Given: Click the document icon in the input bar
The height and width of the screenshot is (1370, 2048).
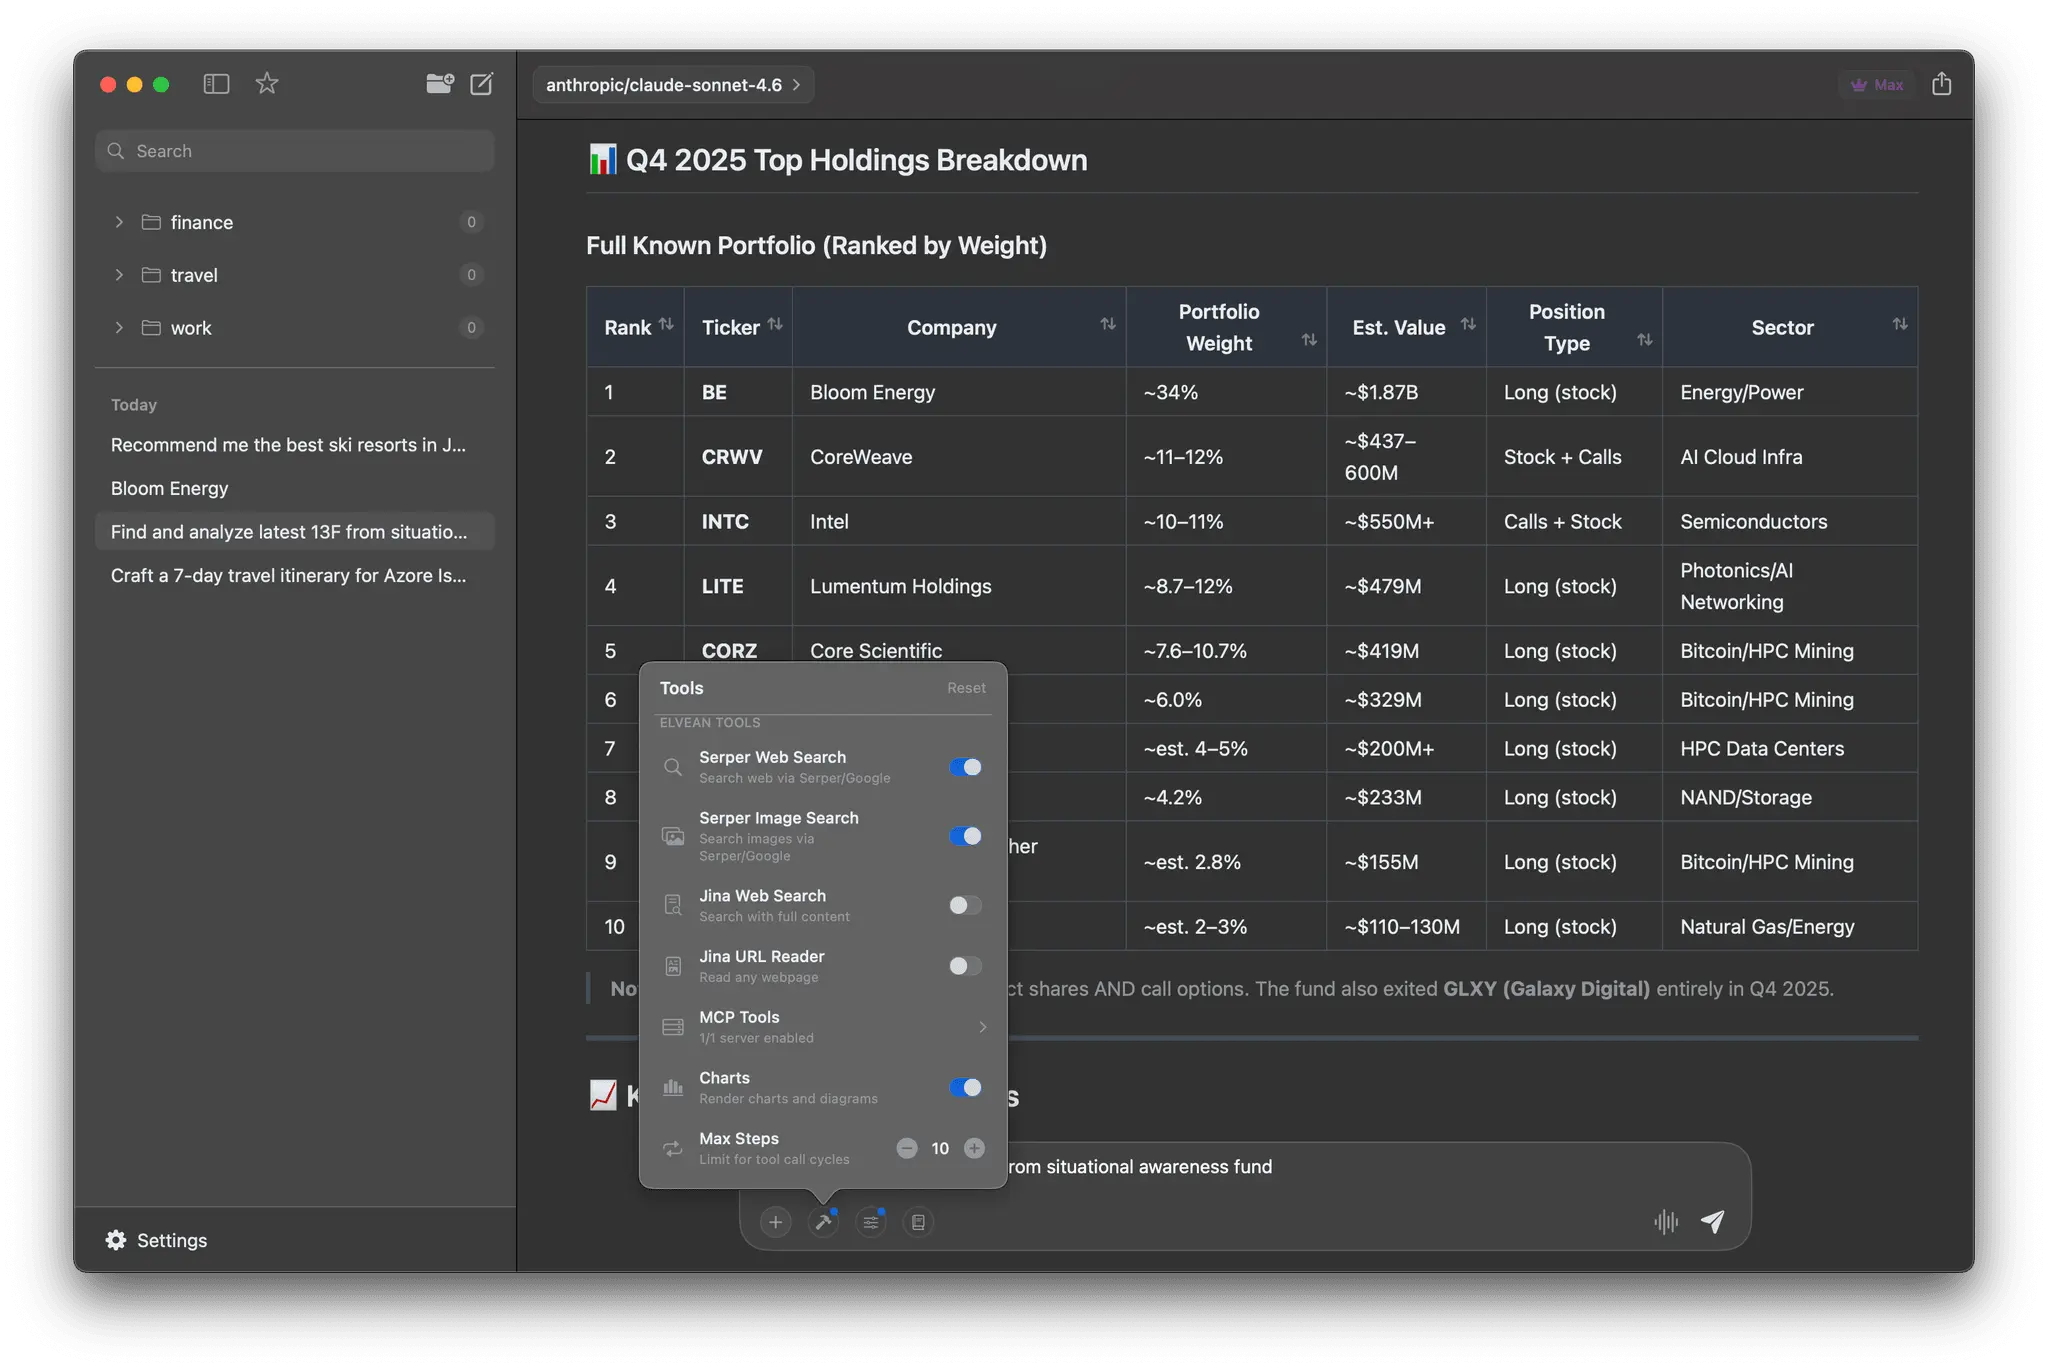Looking at the screenshot, I should tap(918, 1222).
